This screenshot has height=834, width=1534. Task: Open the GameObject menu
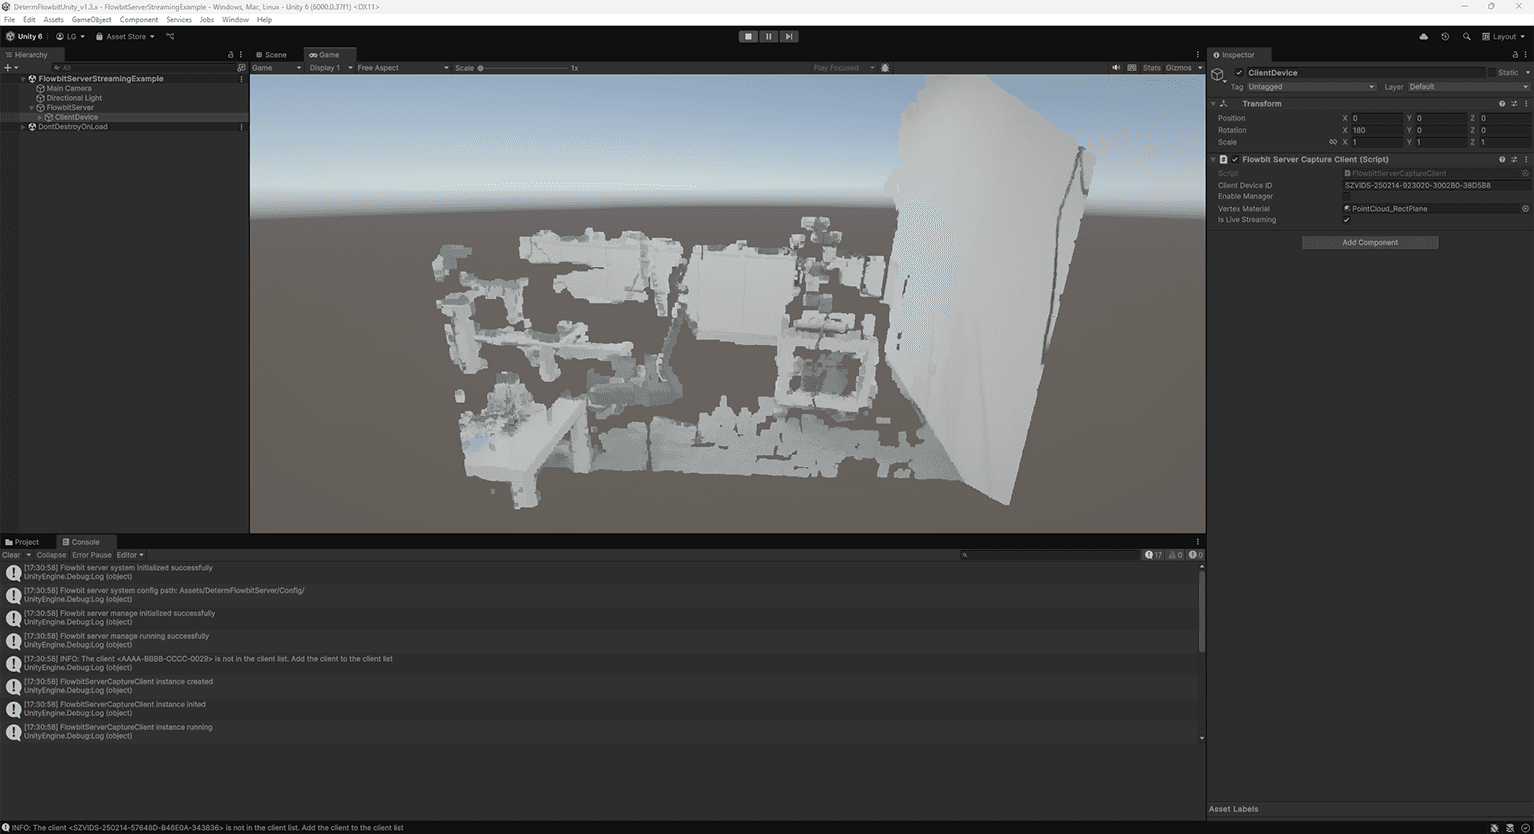pyautogui.click(x=91, y=20)
